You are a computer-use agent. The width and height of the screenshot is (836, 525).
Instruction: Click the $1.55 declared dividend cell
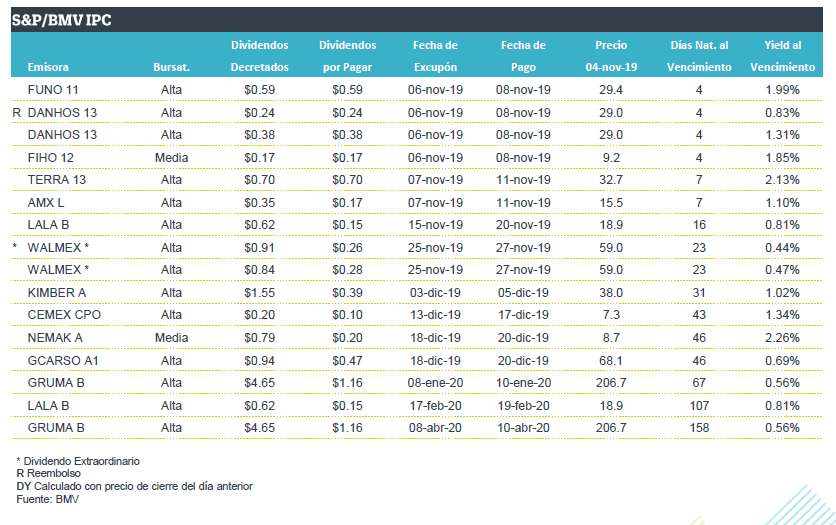[x=259, y=293]
